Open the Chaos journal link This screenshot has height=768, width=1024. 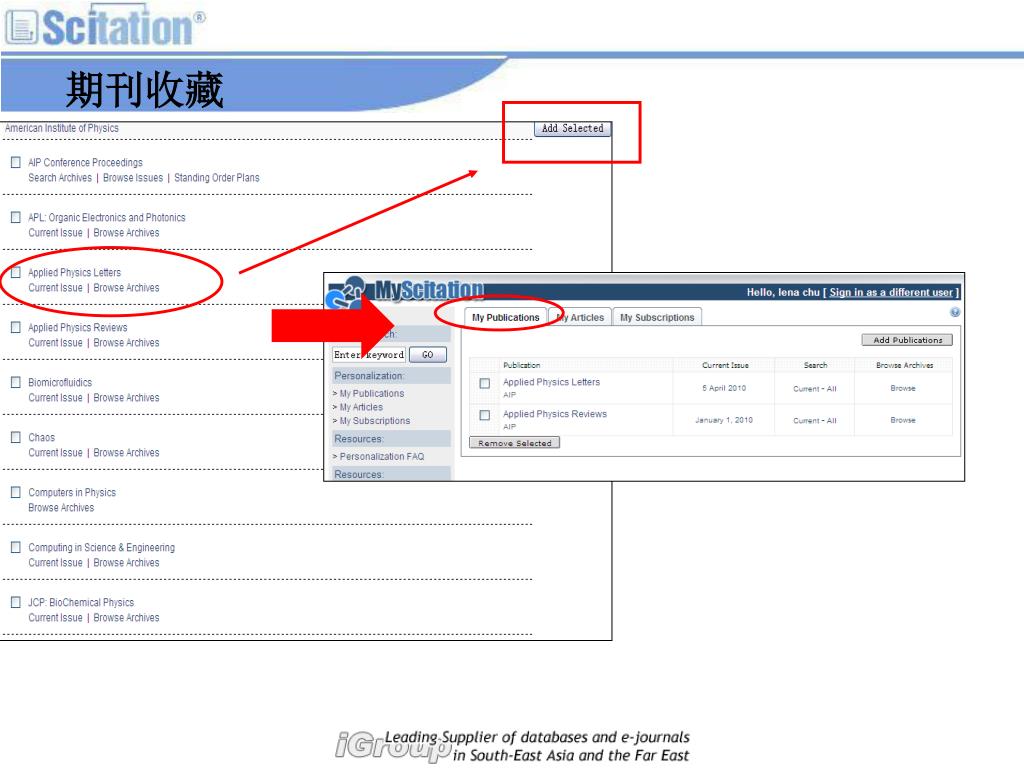(42, 437)
